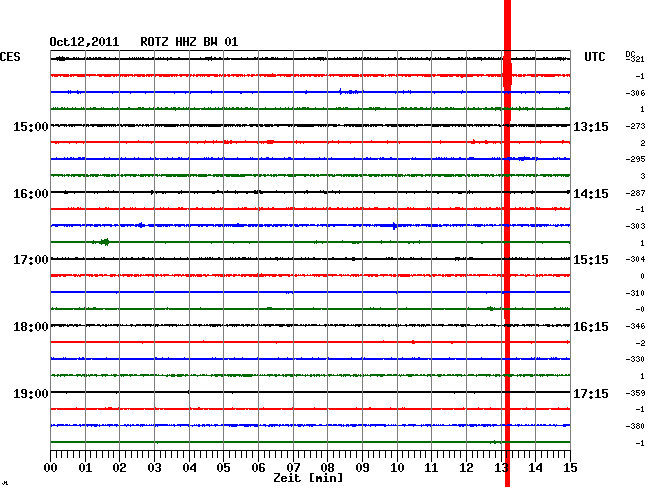
Task: Pick minute tick label 10
Action: (x=397, y=468)
